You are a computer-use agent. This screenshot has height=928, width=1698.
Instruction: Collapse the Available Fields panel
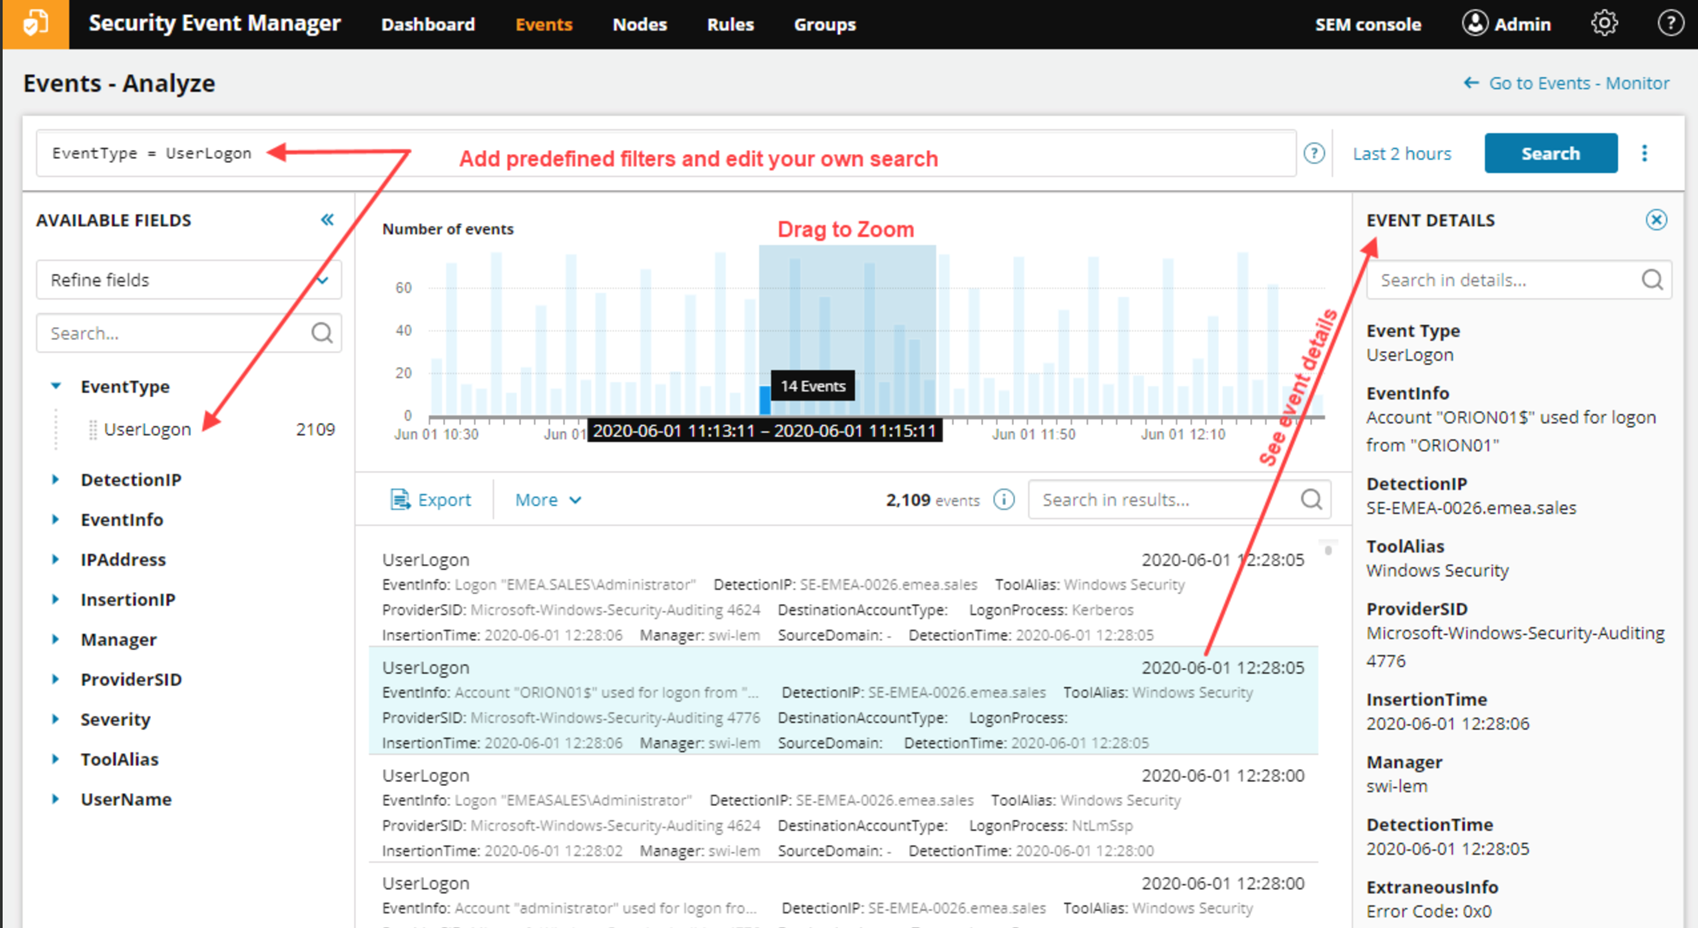[327, 220]
